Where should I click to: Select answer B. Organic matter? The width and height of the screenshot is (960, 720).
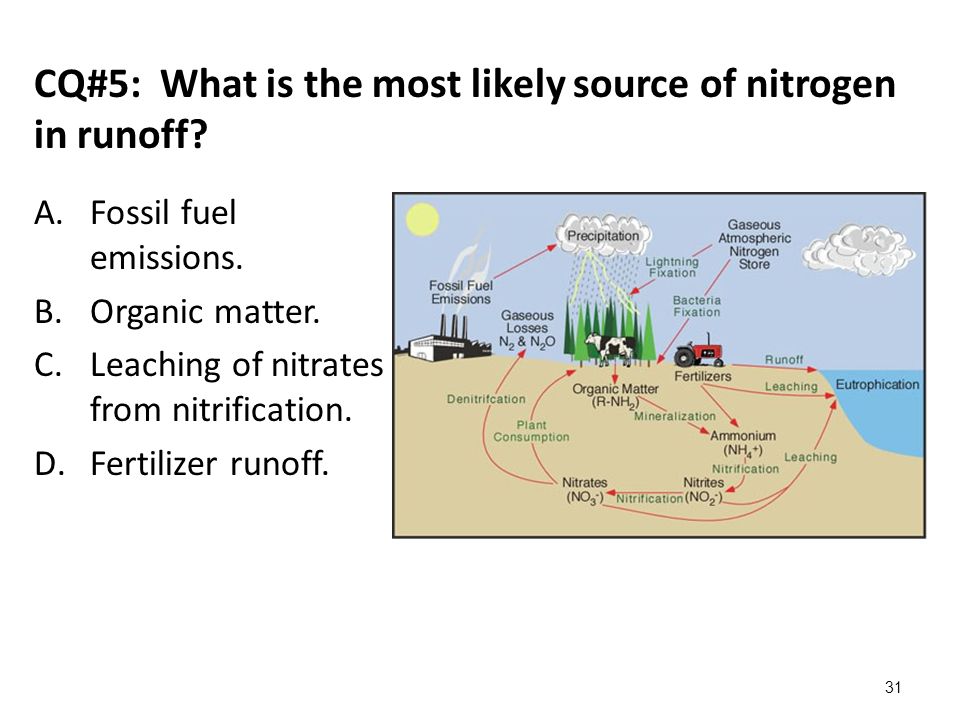[x=178, y=312]
